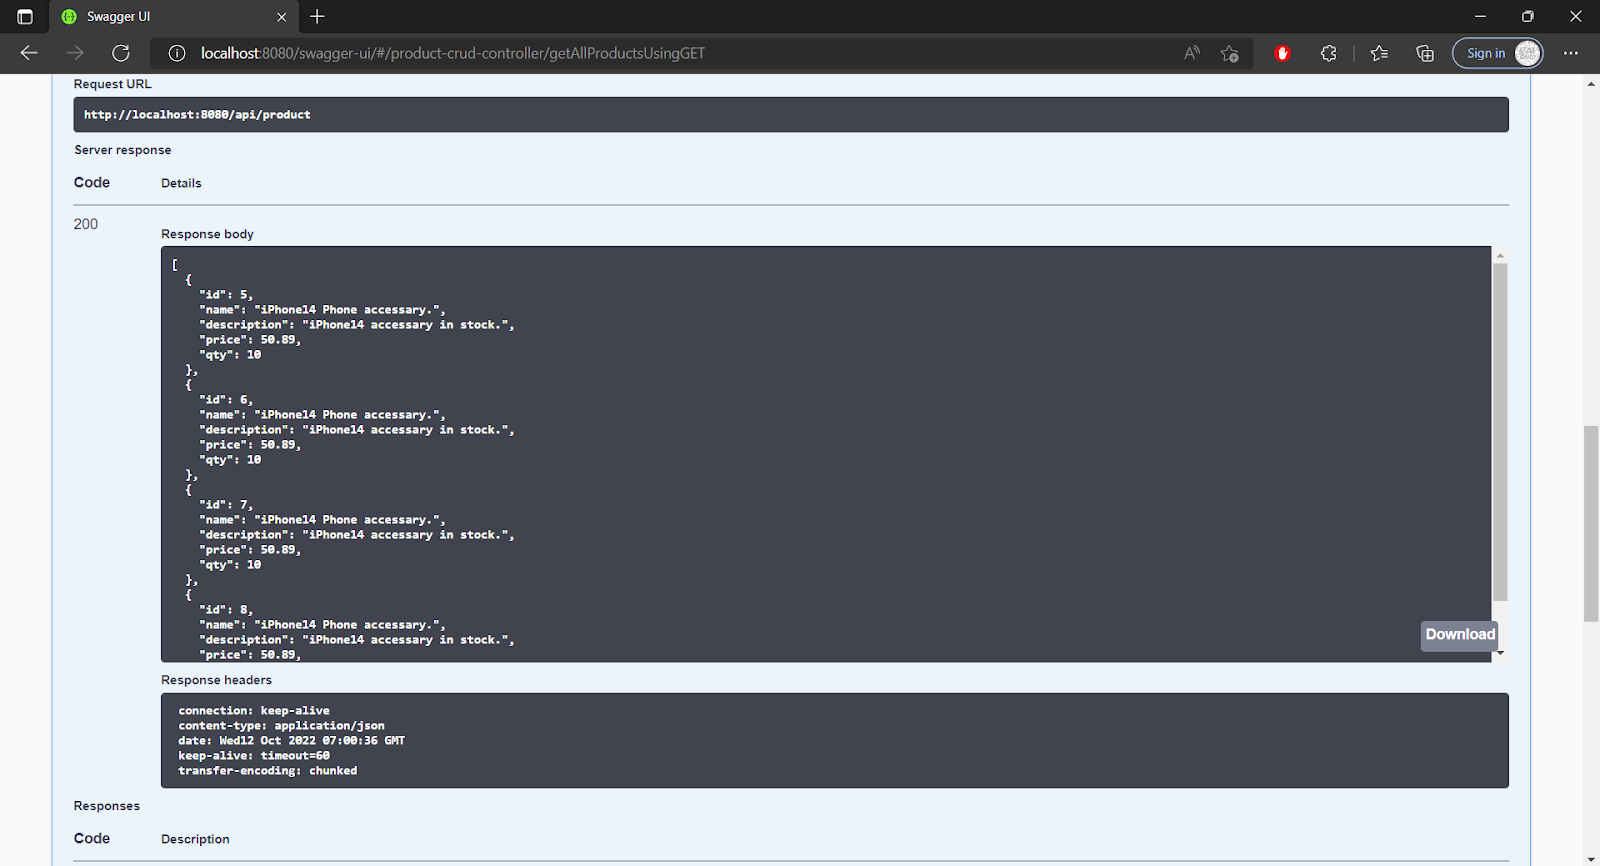
Task: Select the Swagger UI browser tab
Action: 172,17
